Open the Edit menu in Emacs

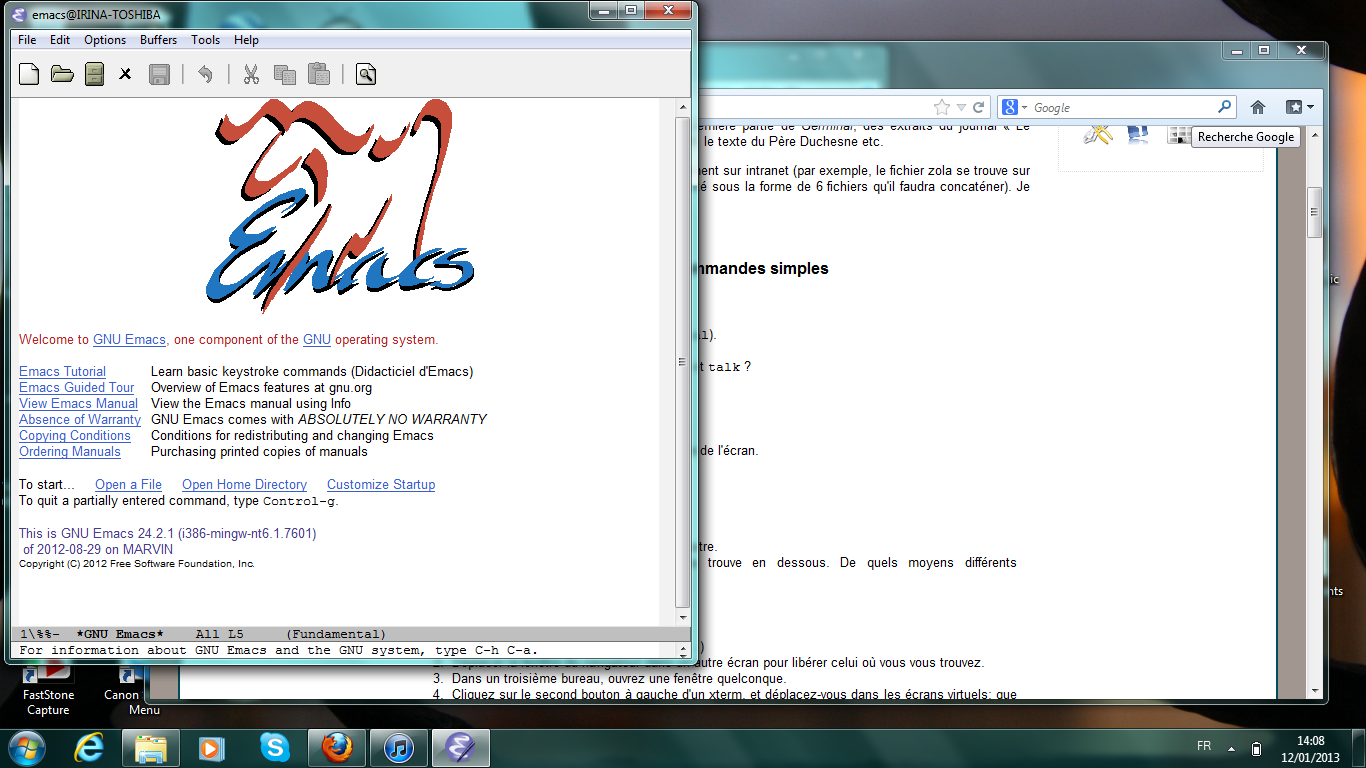click(60, 40)
